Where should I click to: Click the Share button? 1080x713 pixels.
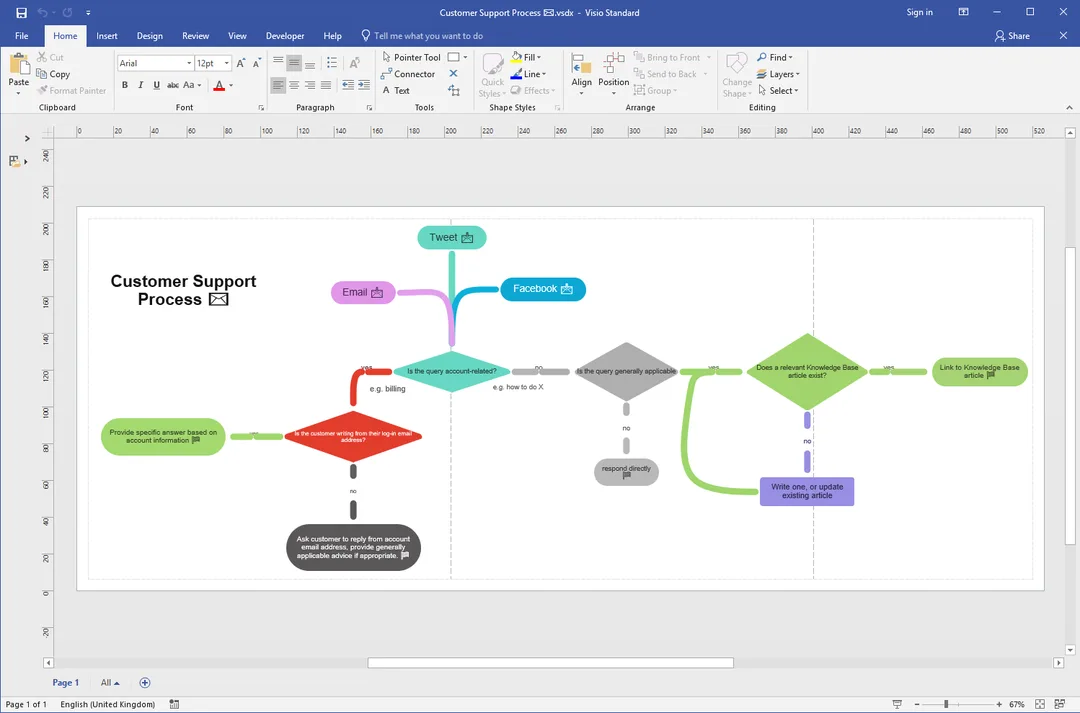click(x=1012, y=36)
